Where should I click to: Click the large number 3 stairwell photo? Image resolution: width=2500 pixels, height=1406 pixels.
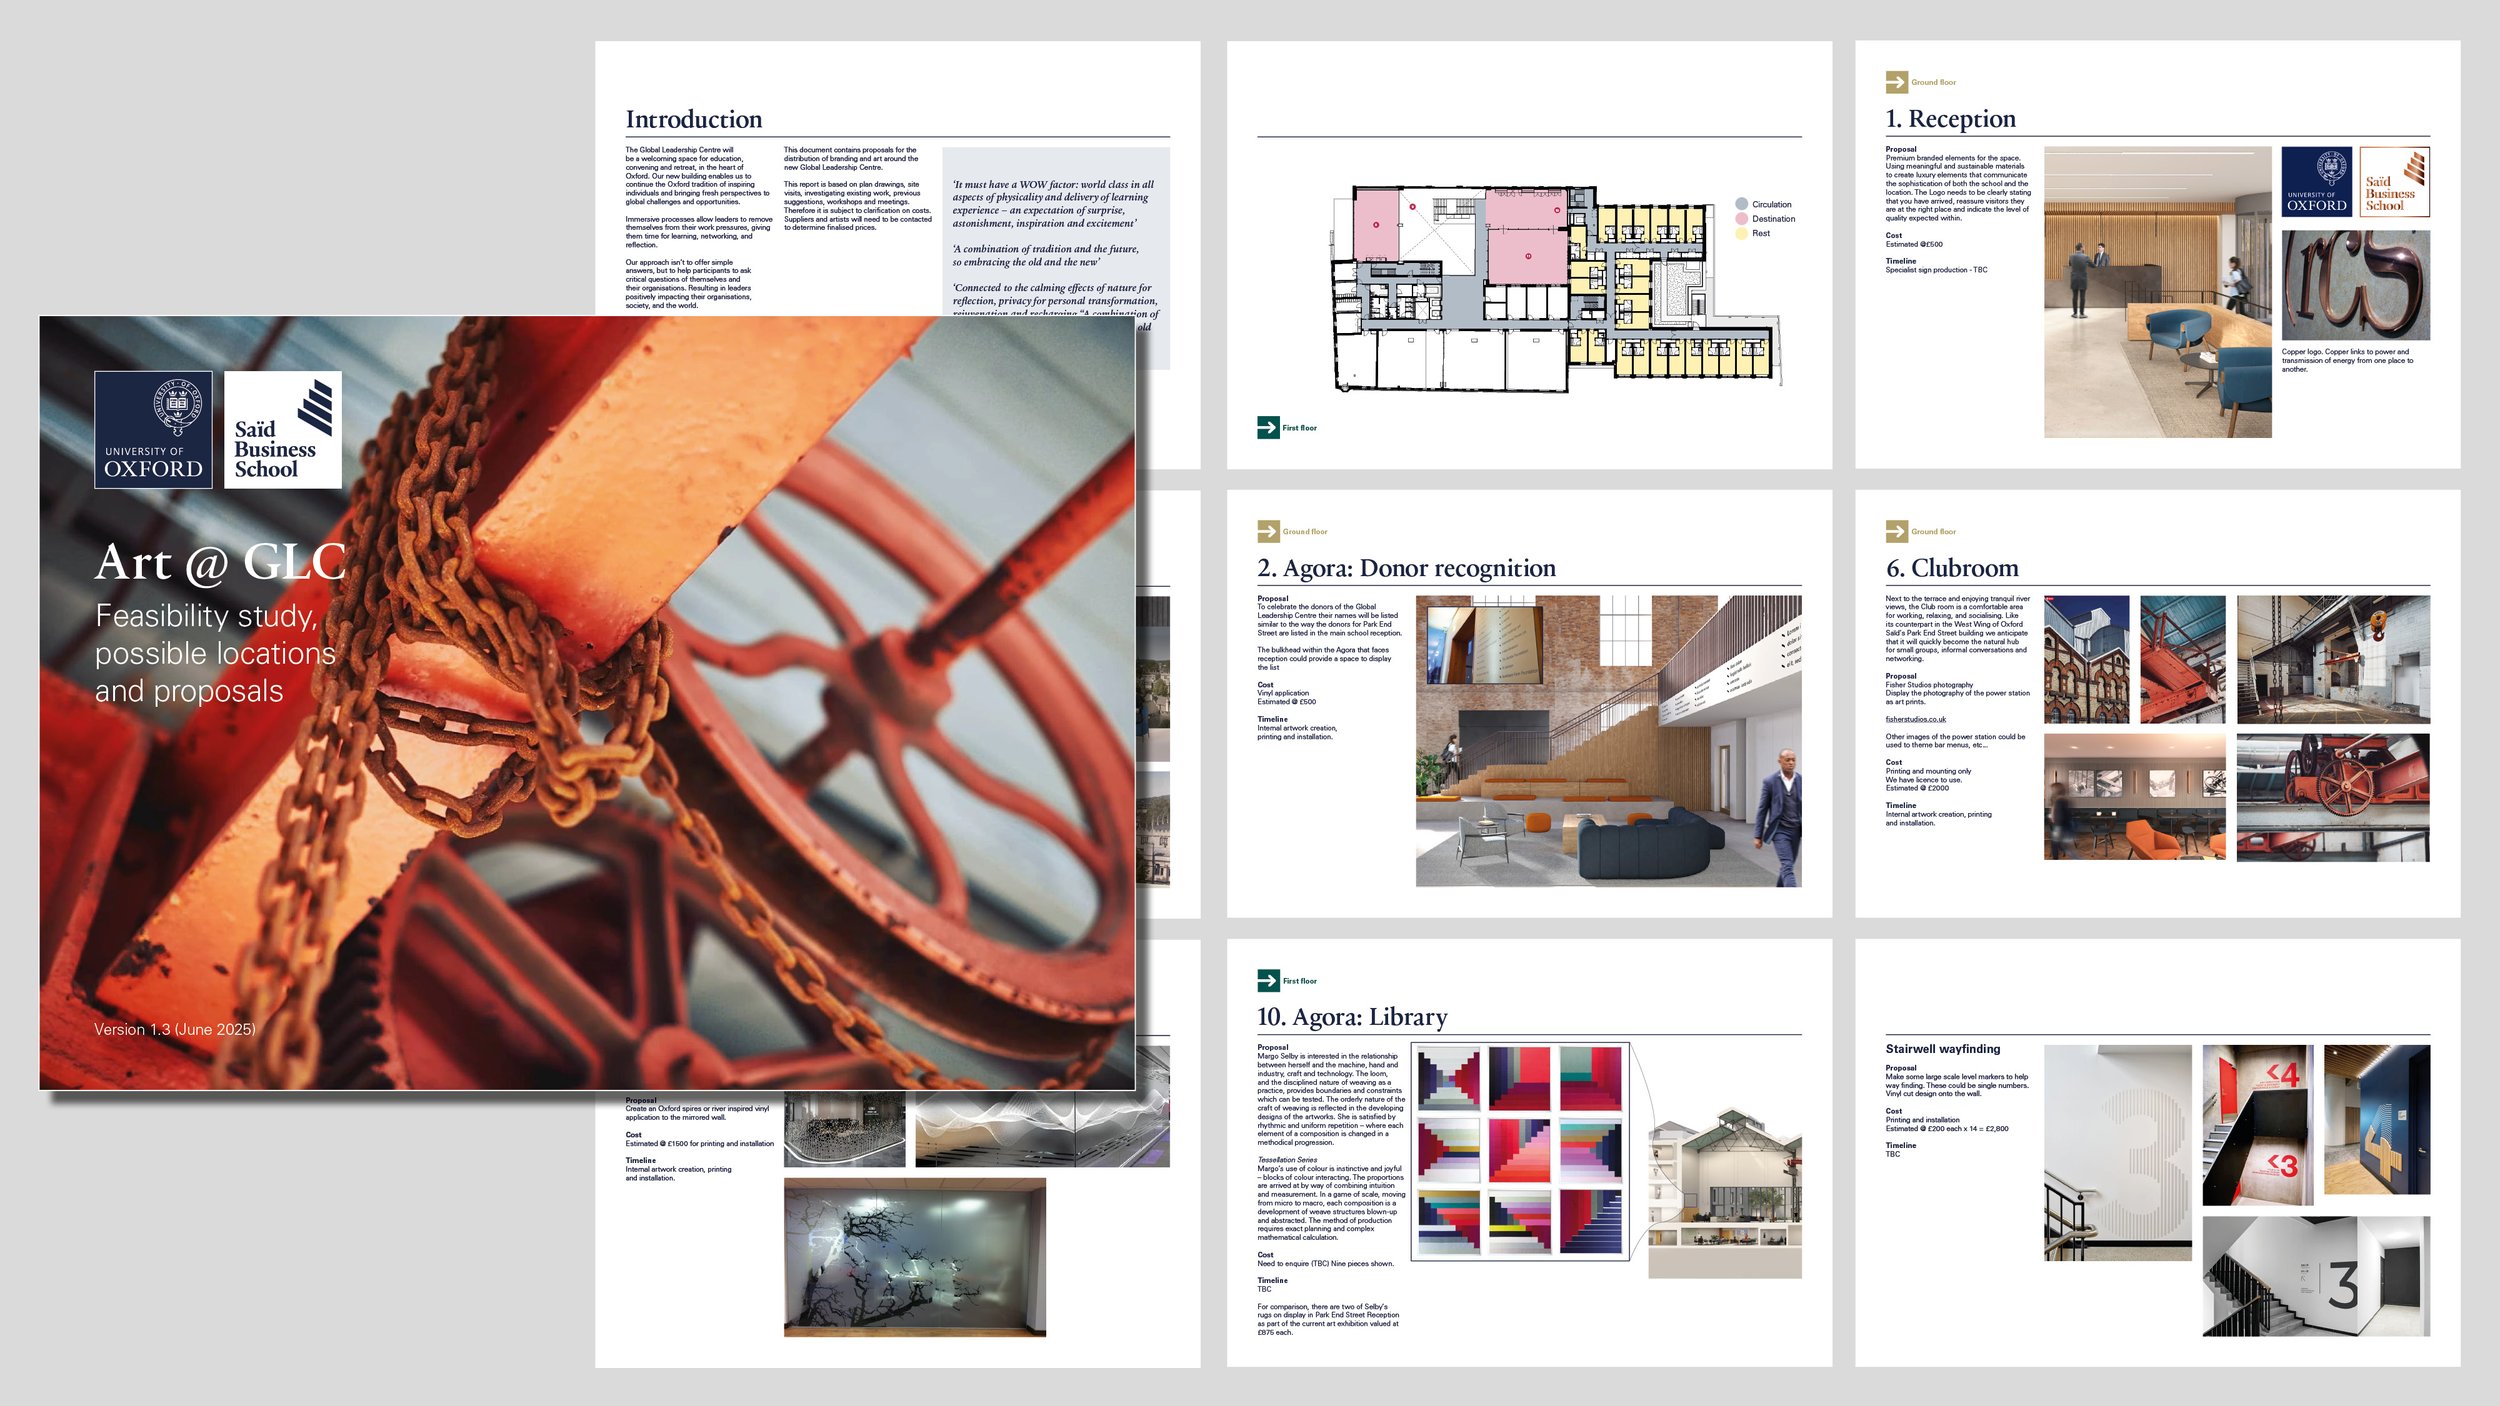tap(2117, 1152)
